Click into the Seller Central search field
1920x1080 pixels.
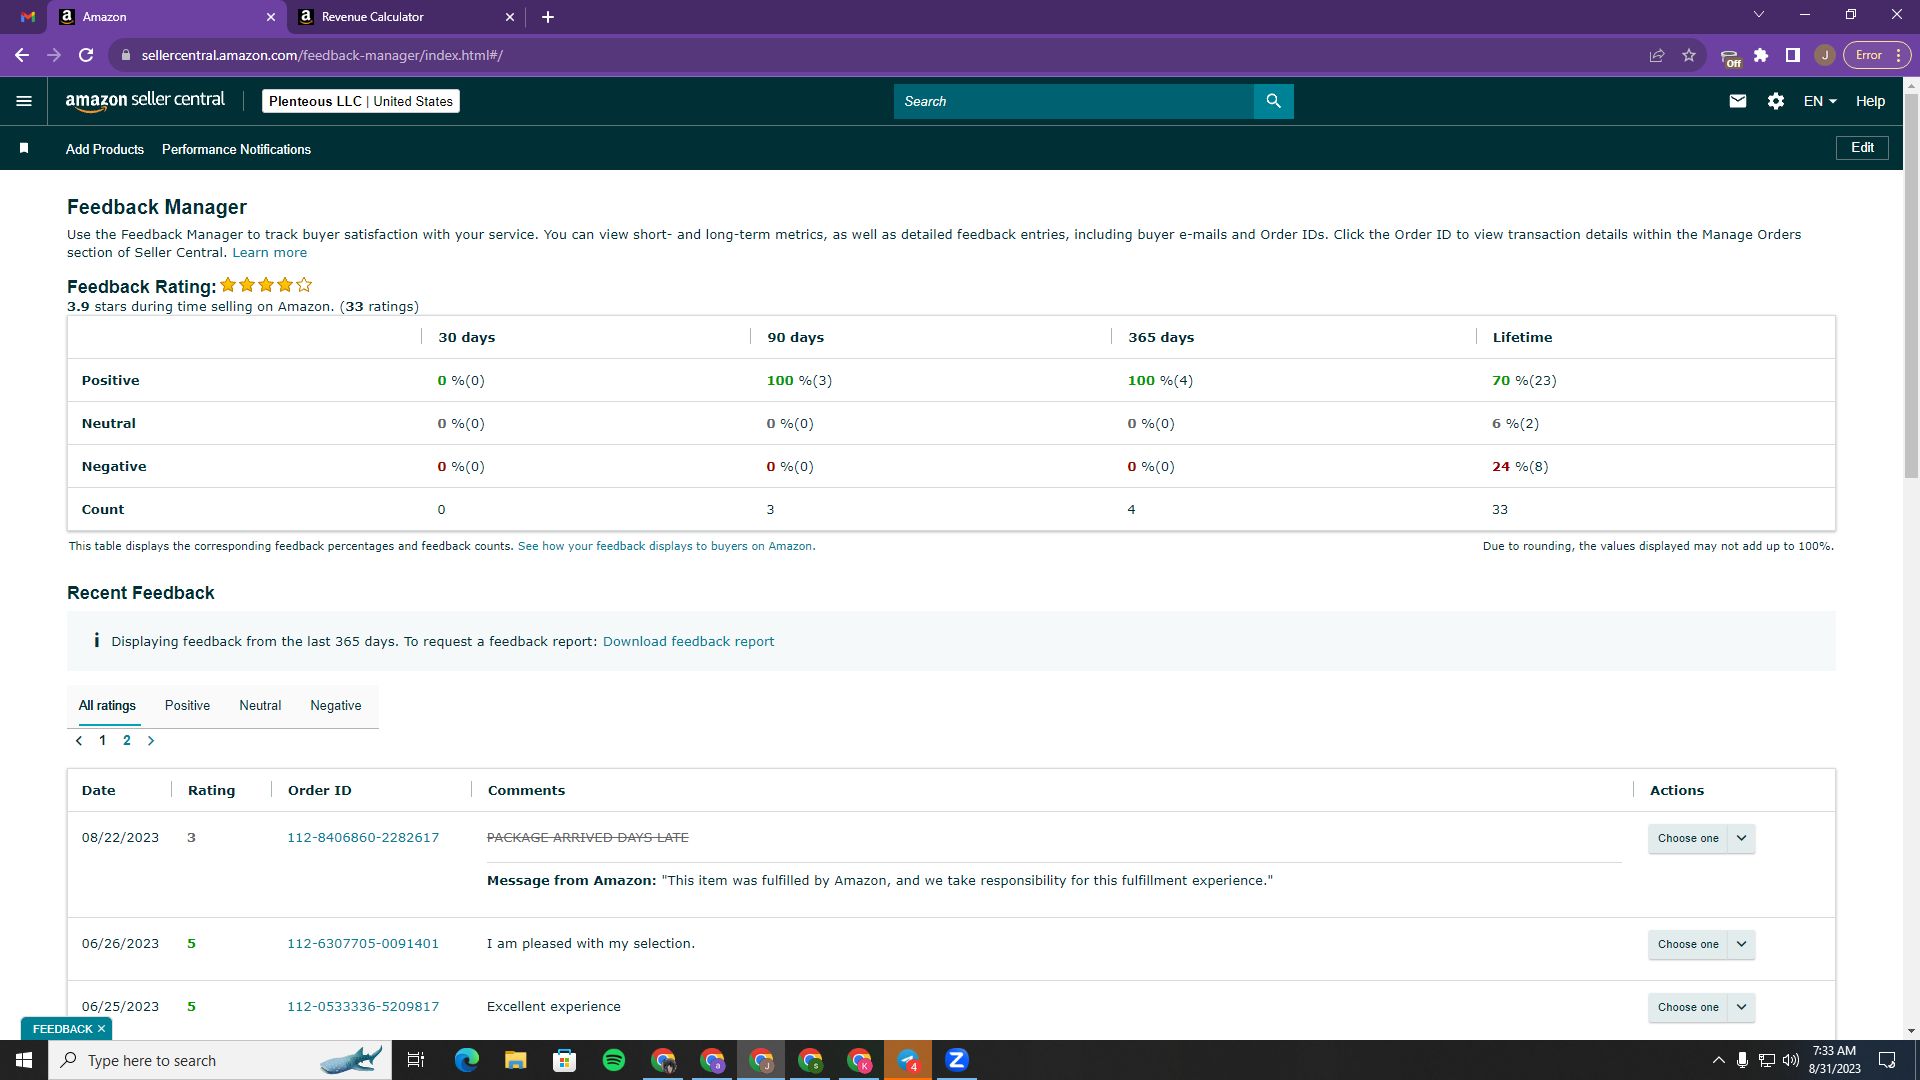[x=1073, y=101]
